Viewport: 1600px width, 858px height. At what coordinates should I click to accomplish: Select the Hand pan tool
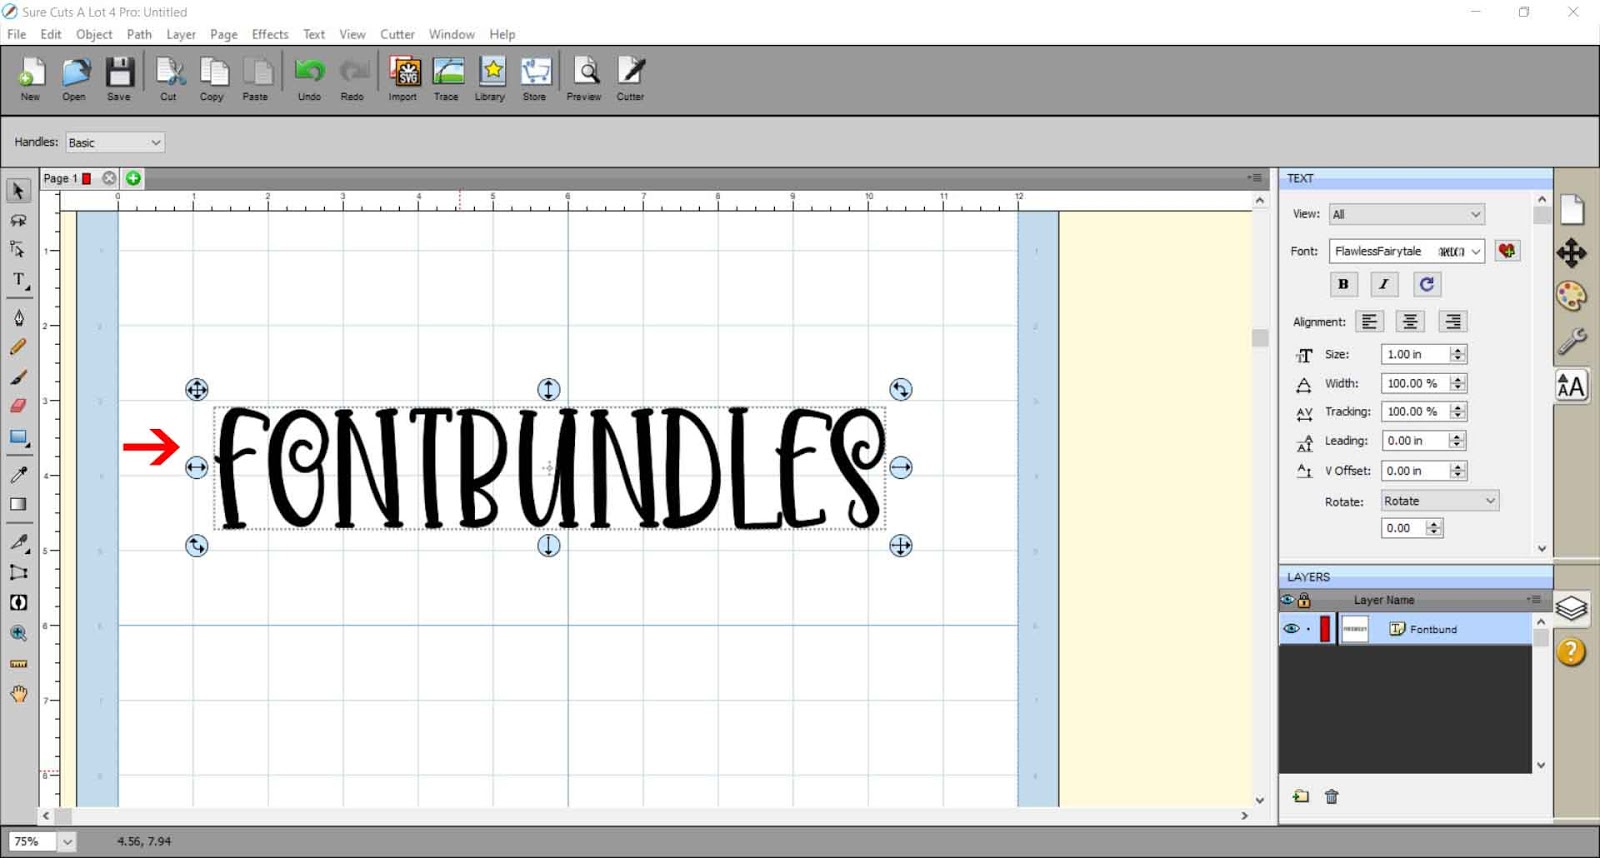(18, 694)
